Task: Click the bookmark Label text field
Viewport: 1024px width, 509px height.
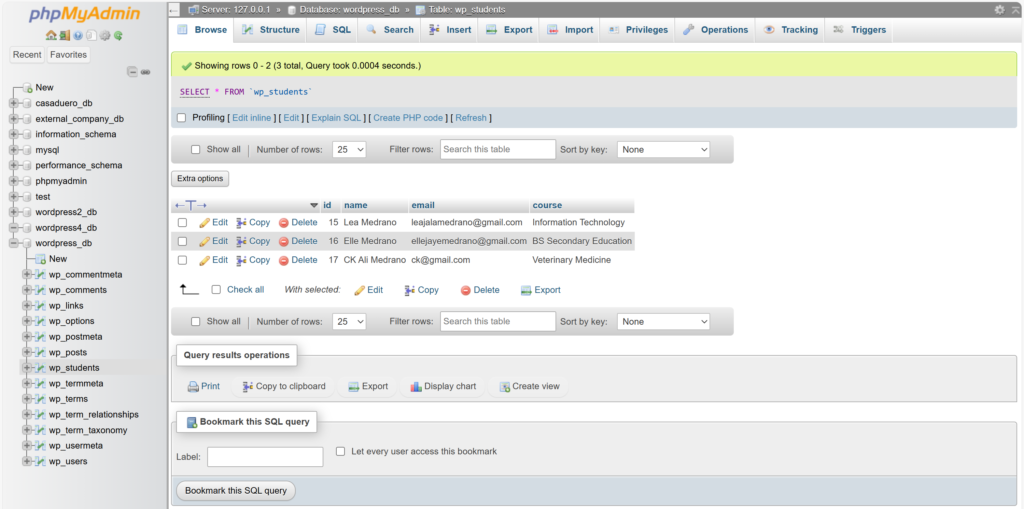Action: point(265,457)
